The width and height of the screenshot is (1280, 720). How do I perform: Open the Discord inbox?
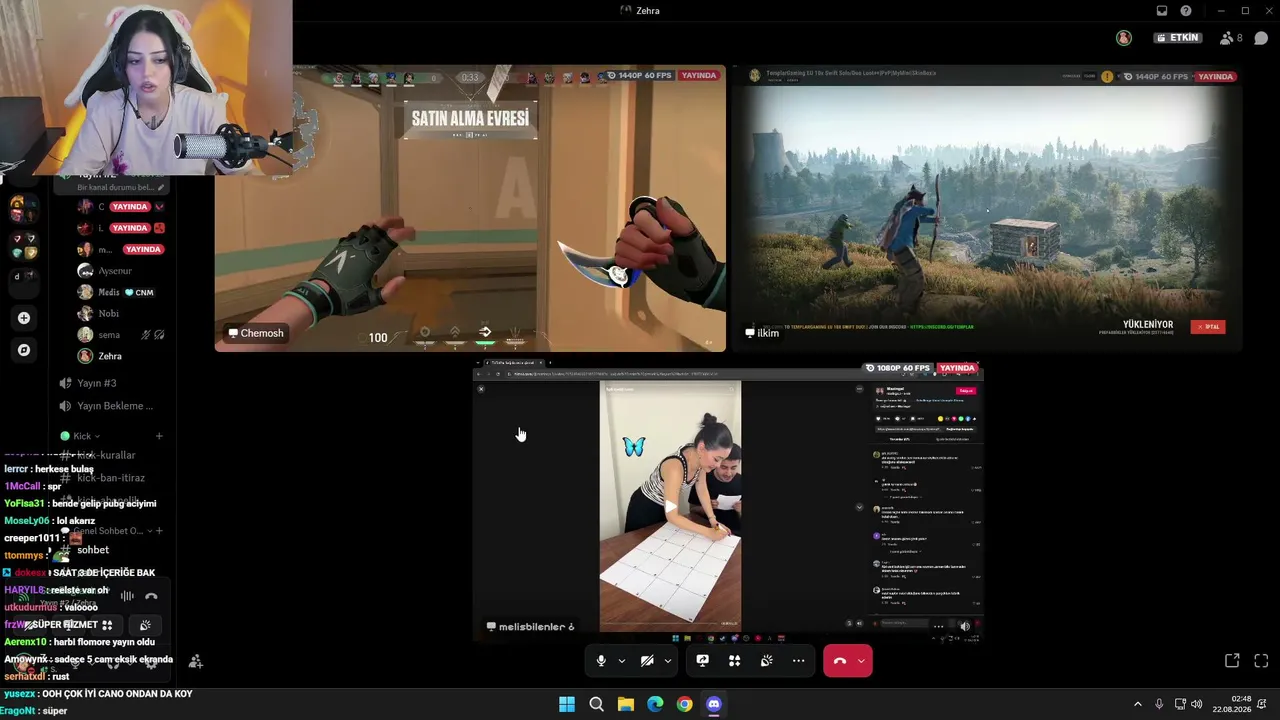pyautogui.click(x=1162, y=11)
